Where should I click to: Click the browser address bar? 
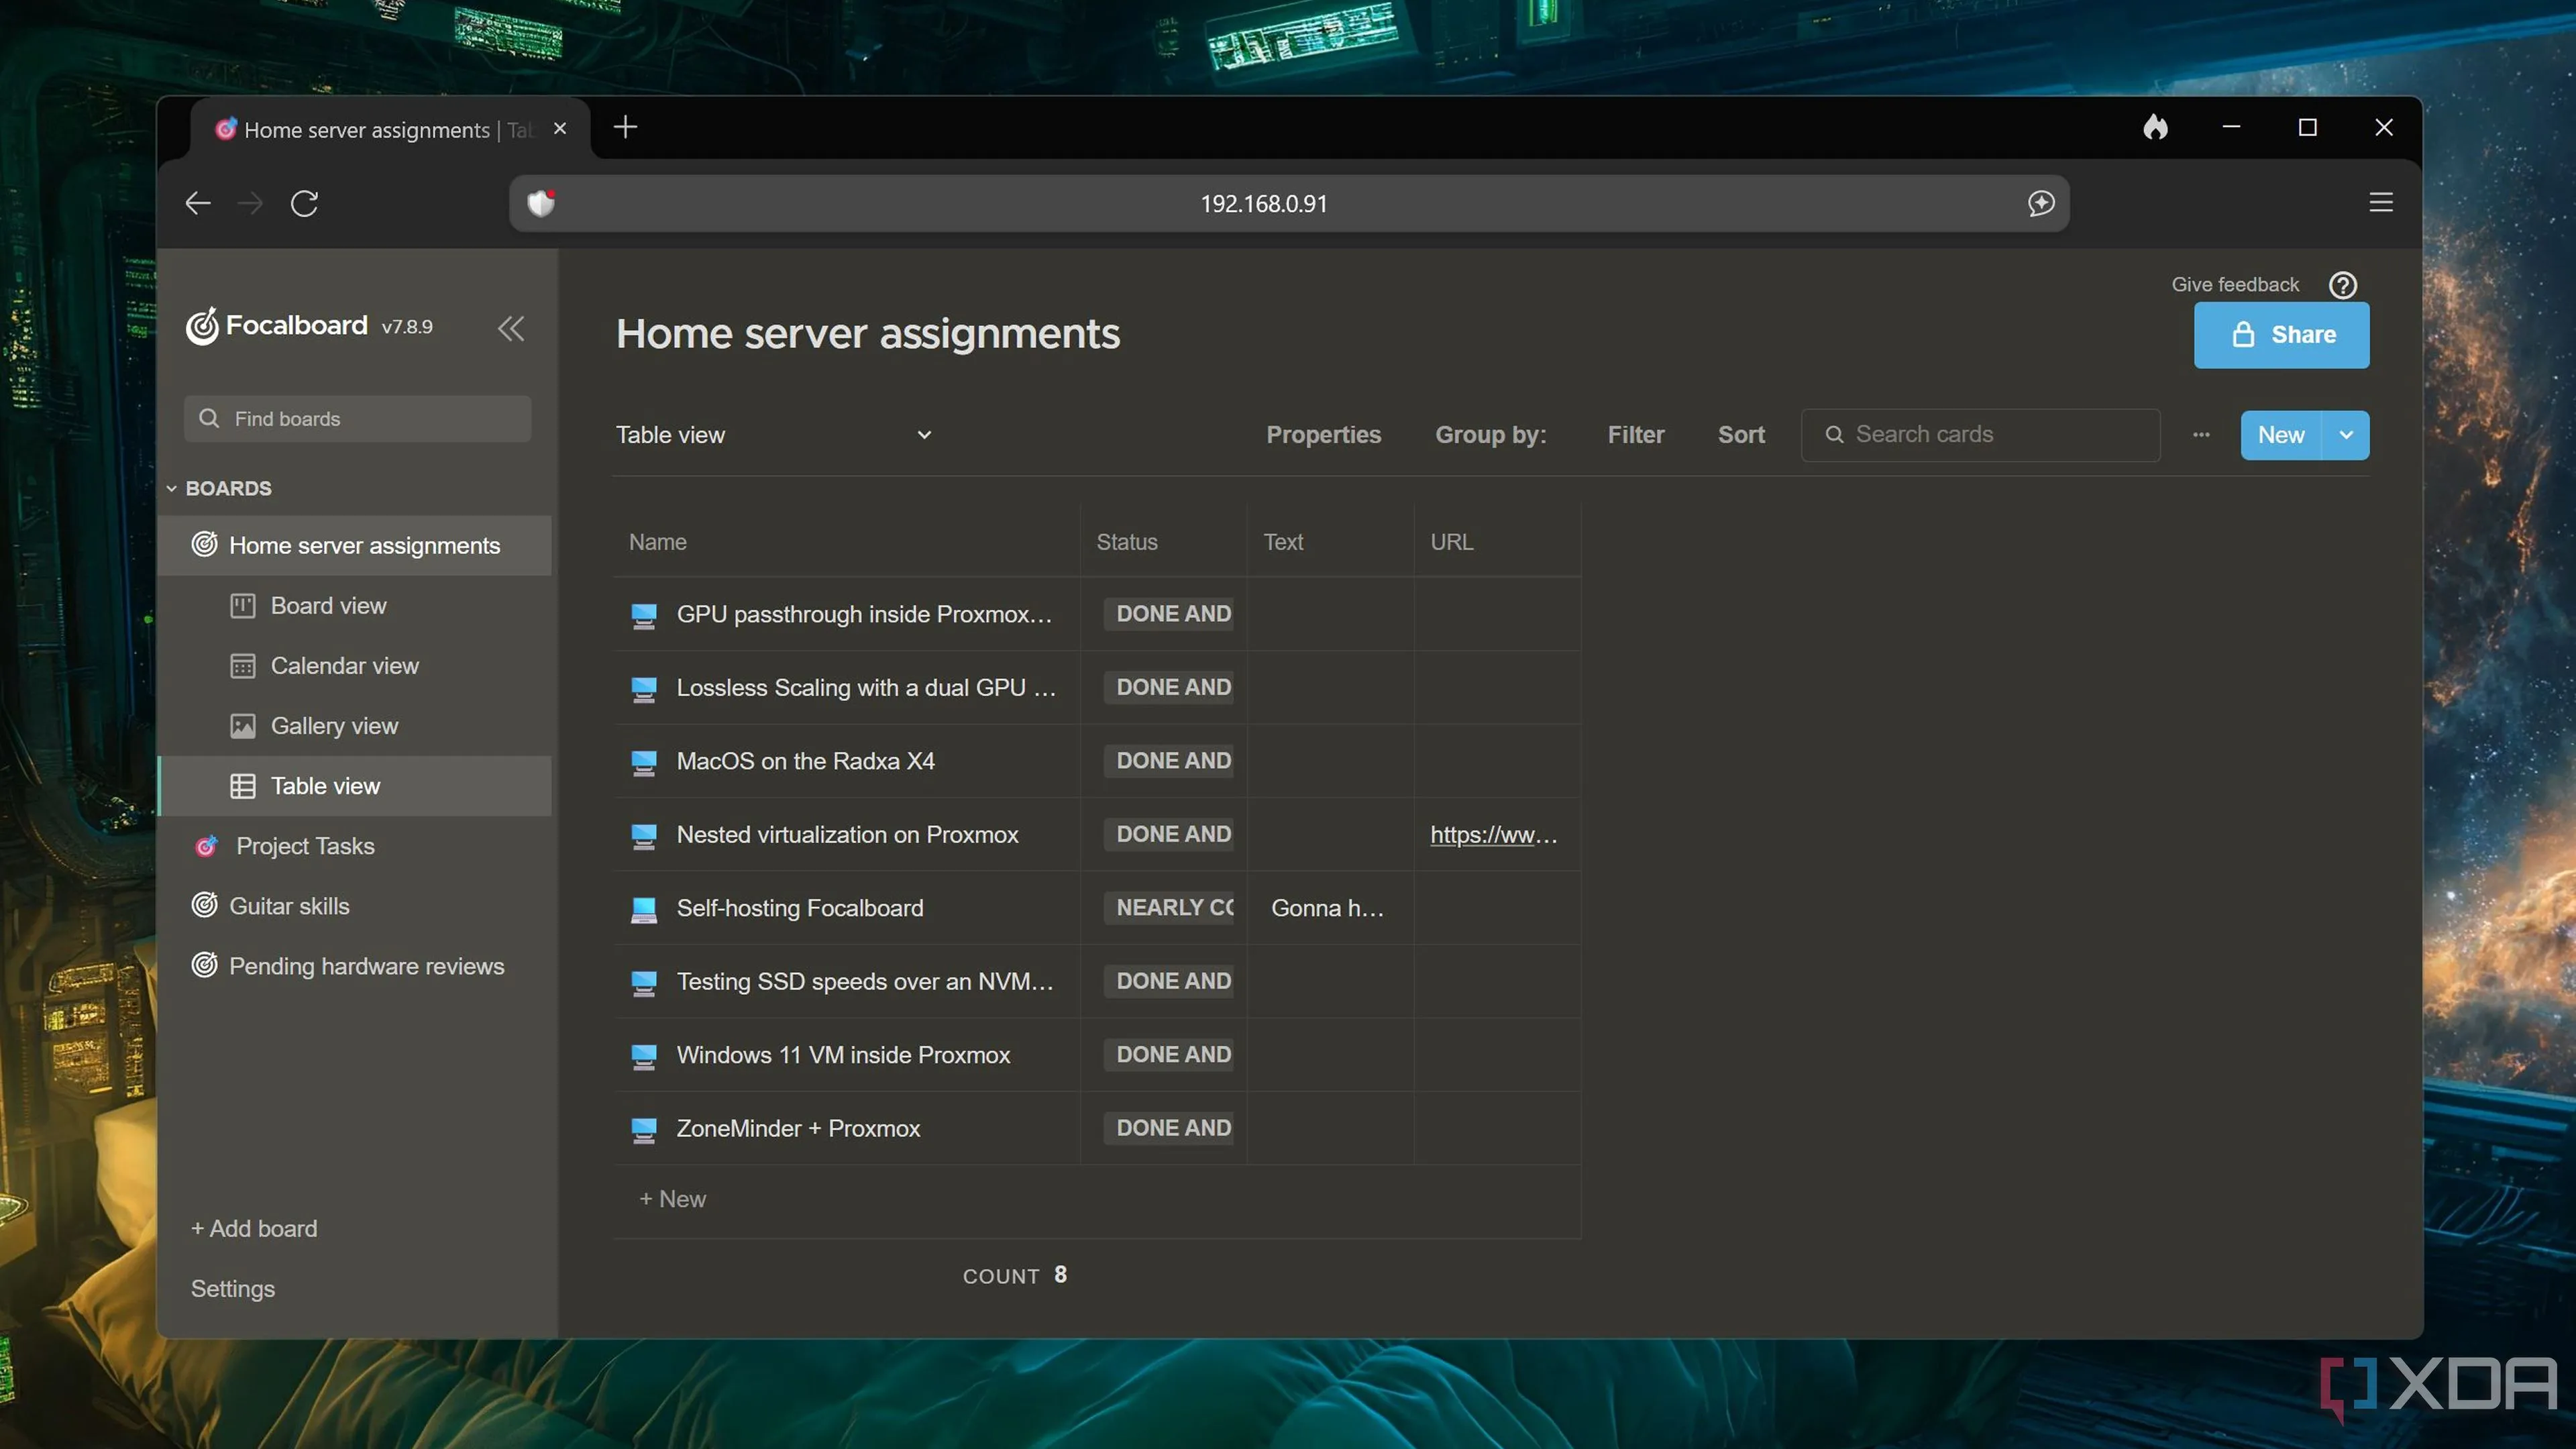point(1289,204)
